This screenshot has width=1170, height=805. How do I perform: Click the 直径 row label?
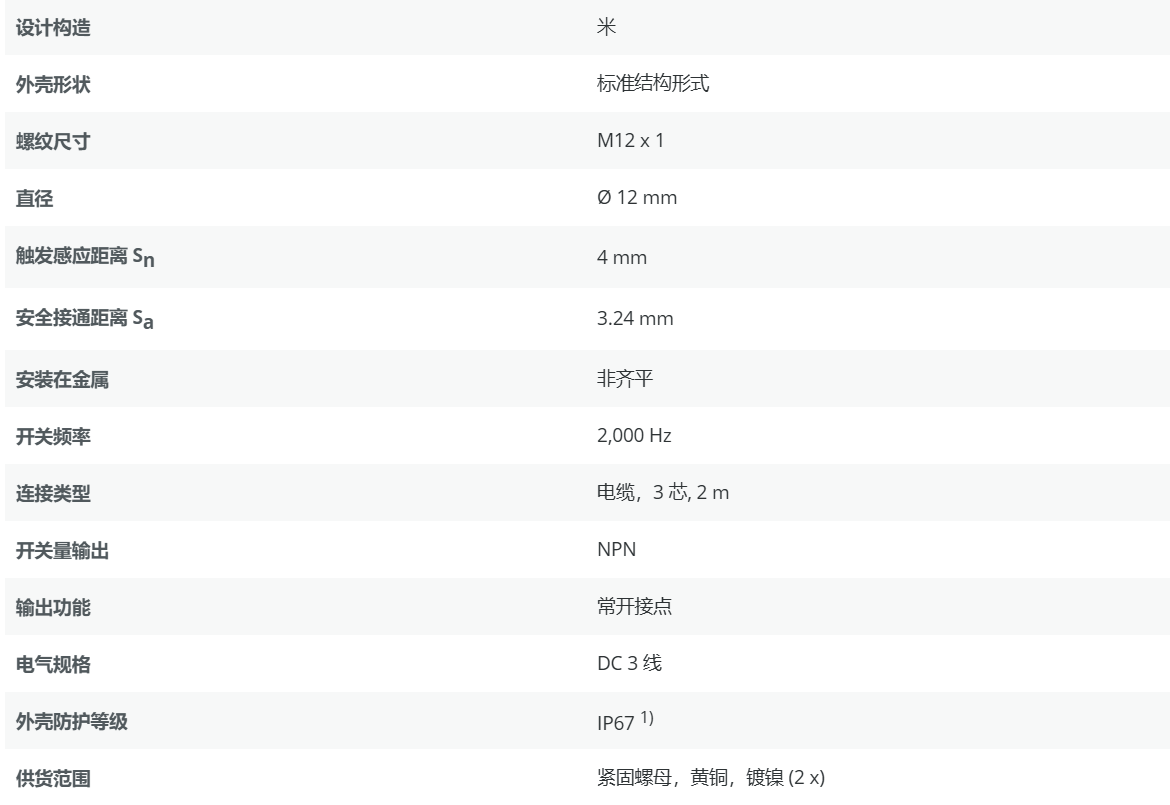[35, 199]
